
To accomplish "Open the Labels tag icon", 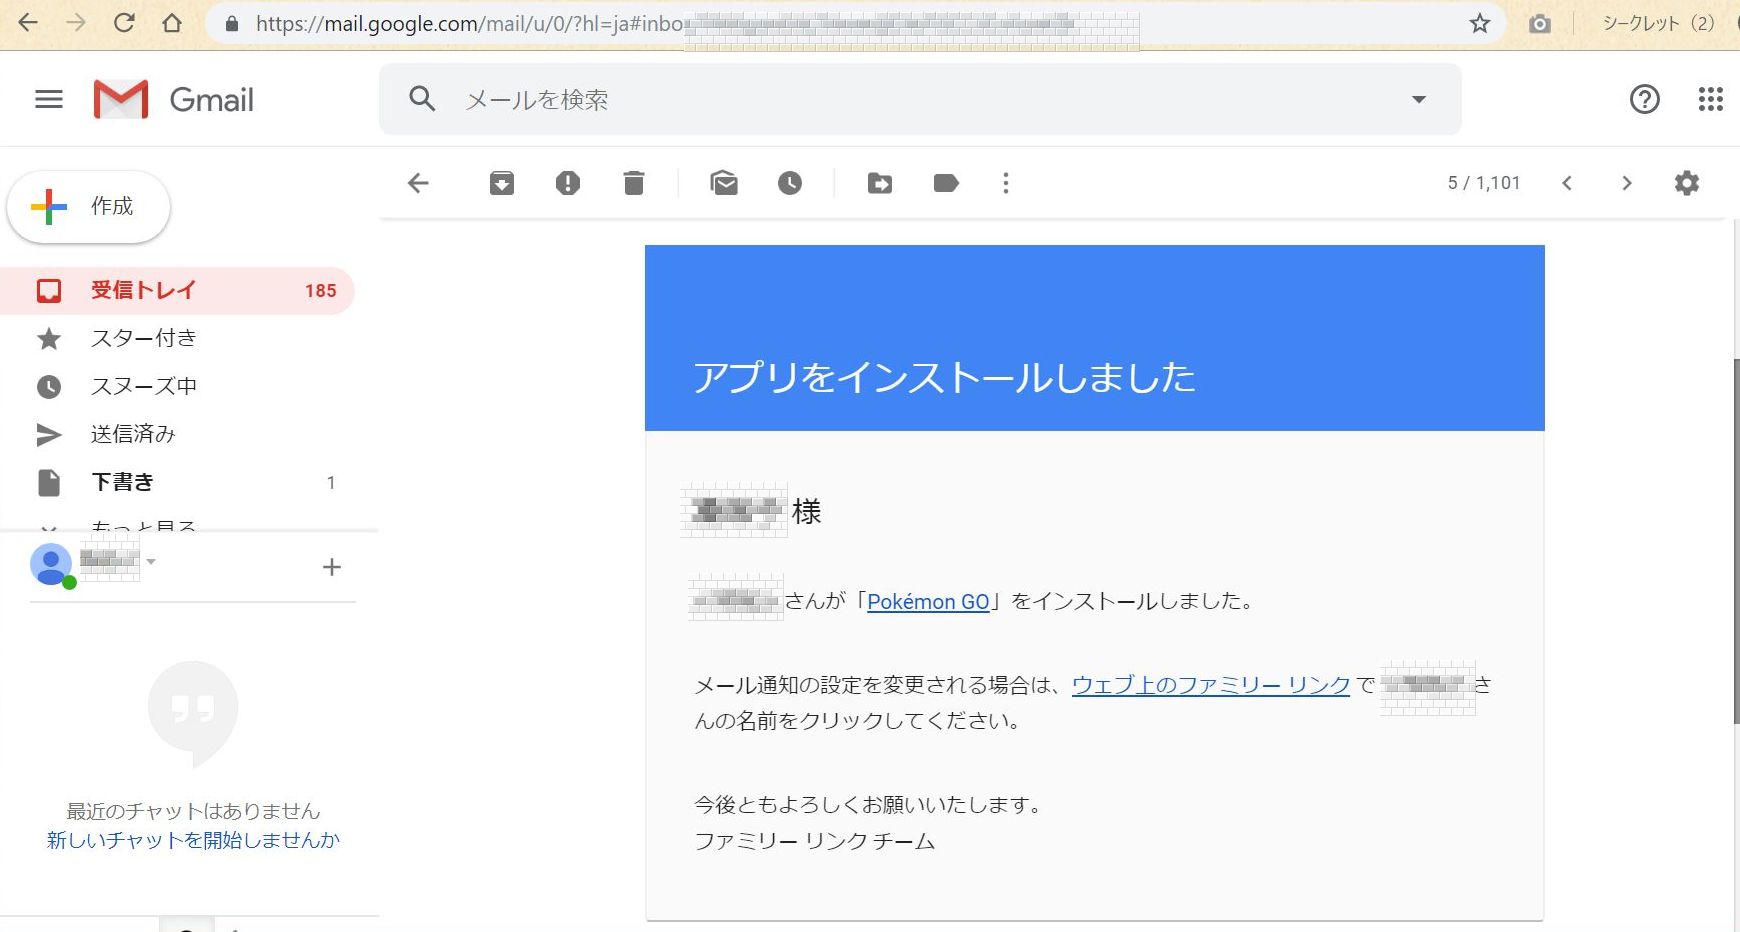I will 946,183.
